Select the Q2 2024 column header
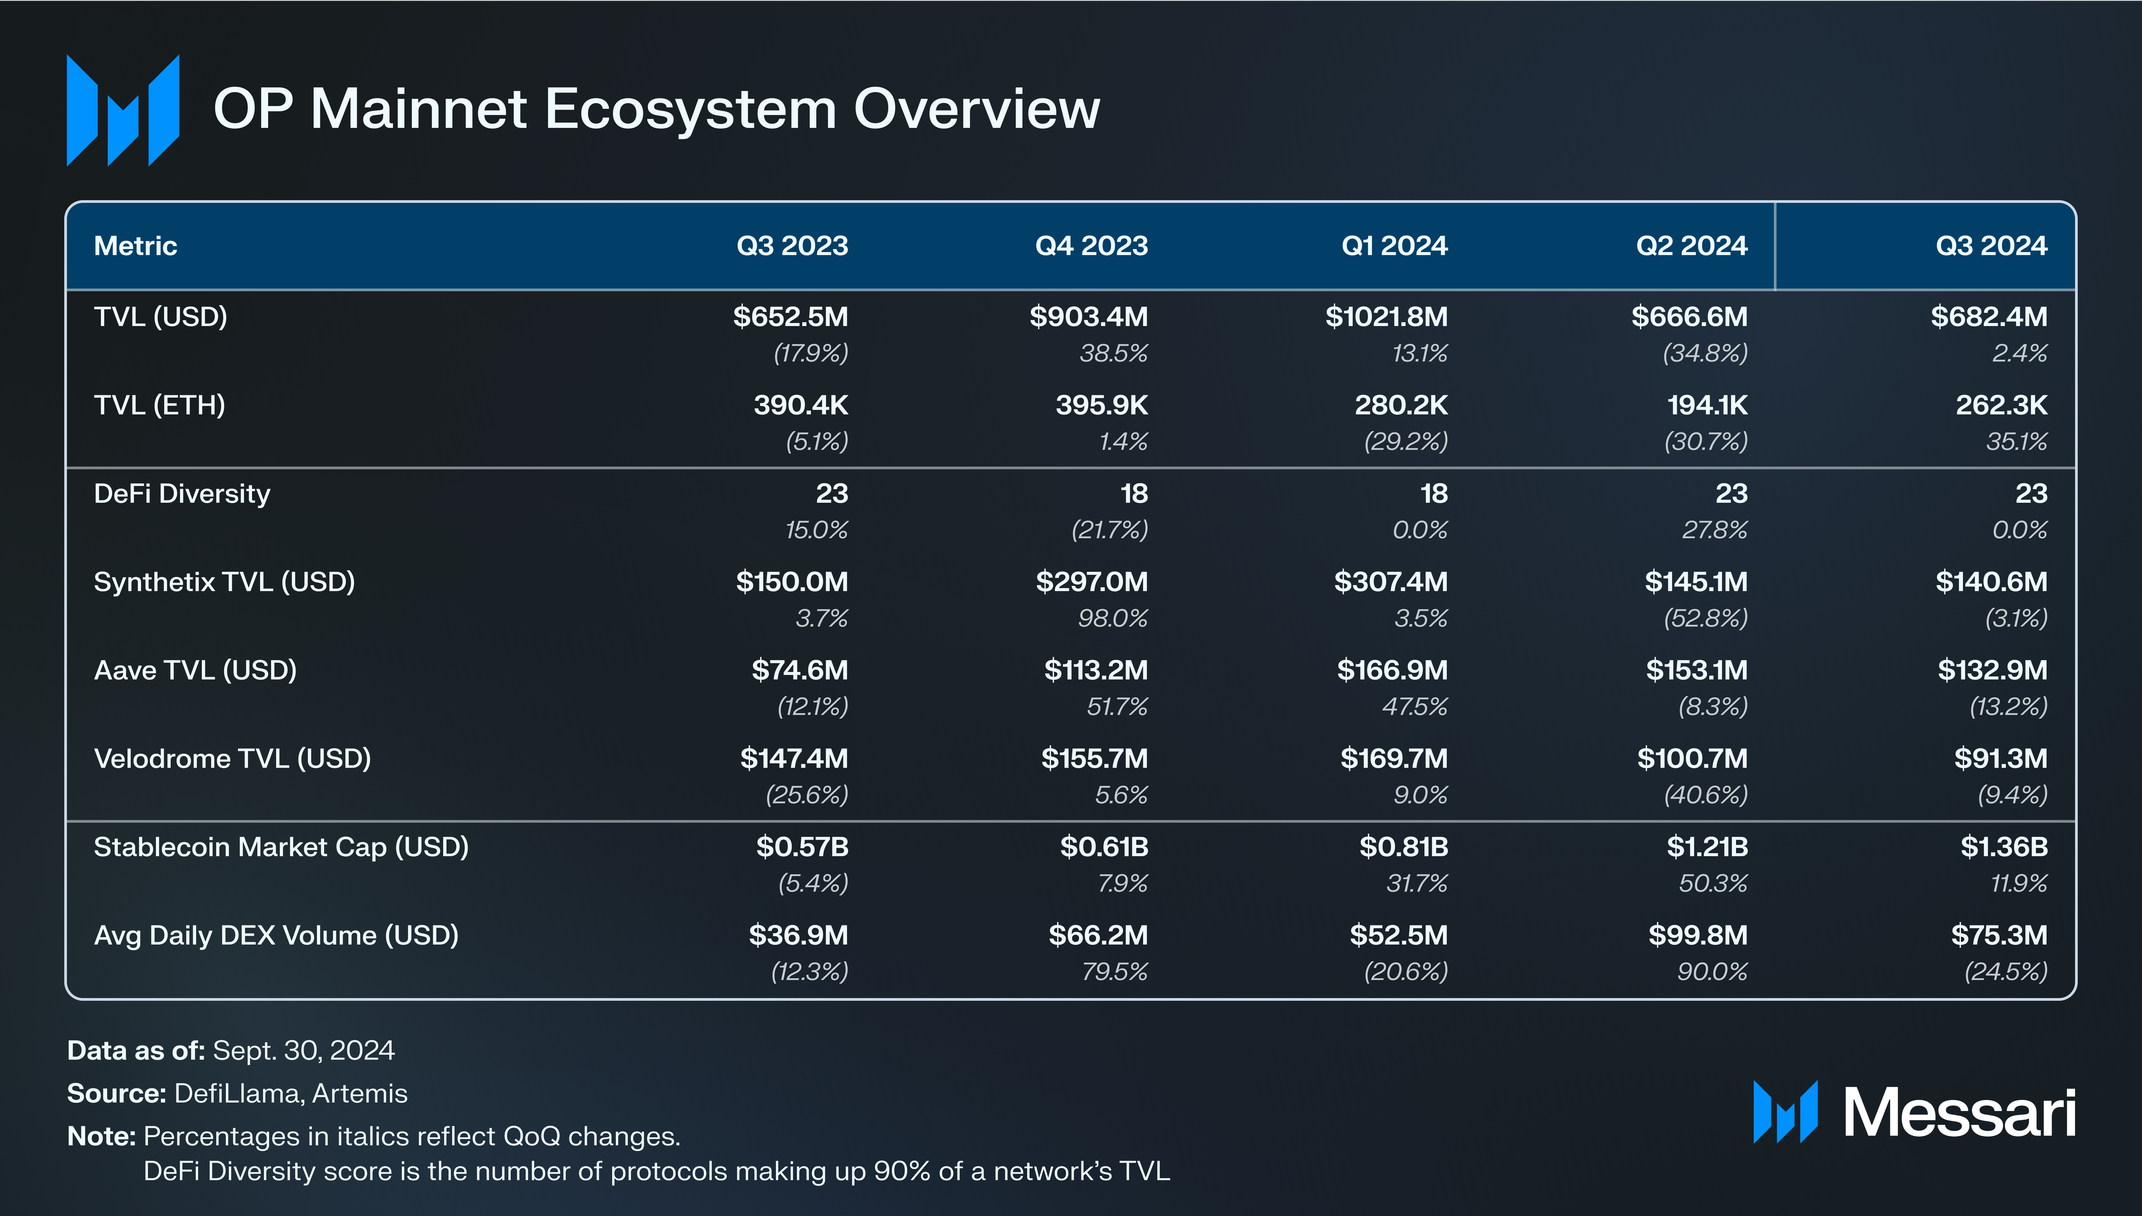The height and width of the screenshot is (1216, 2142). pos(1691,246)
